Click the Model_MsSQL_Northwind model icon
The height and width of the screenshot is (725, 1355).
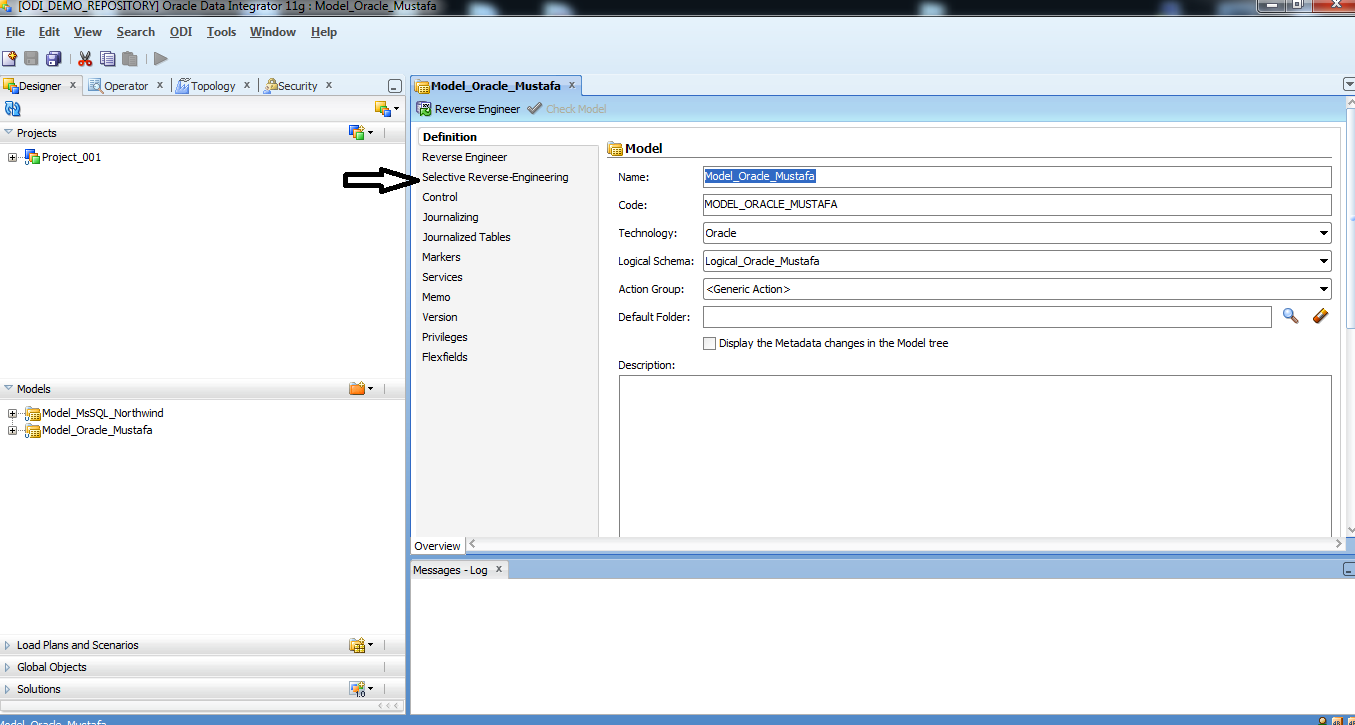click(32, 413)
